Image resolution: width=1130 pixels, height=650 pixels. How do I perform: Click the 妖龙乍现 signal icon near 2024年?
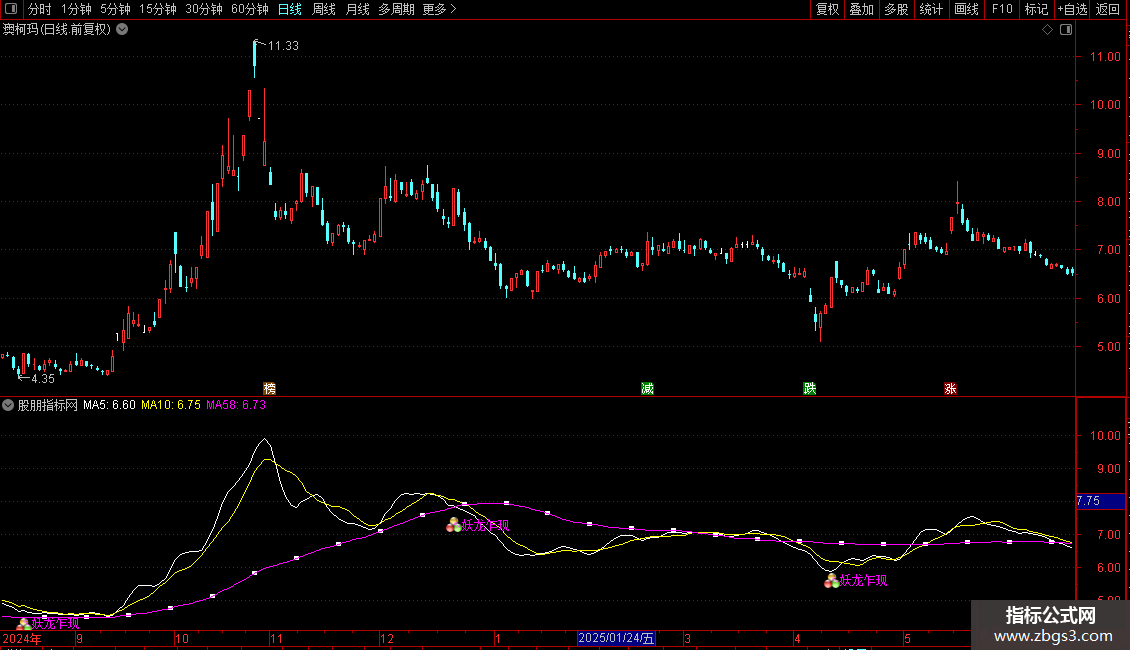click(x=23, y=624)
